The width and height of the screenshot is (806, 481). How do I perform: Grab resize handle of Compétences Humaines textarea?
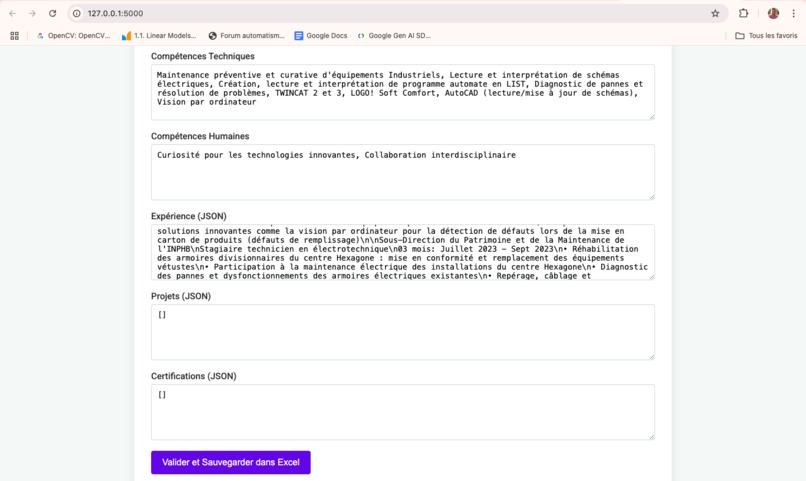coord(651,197)
